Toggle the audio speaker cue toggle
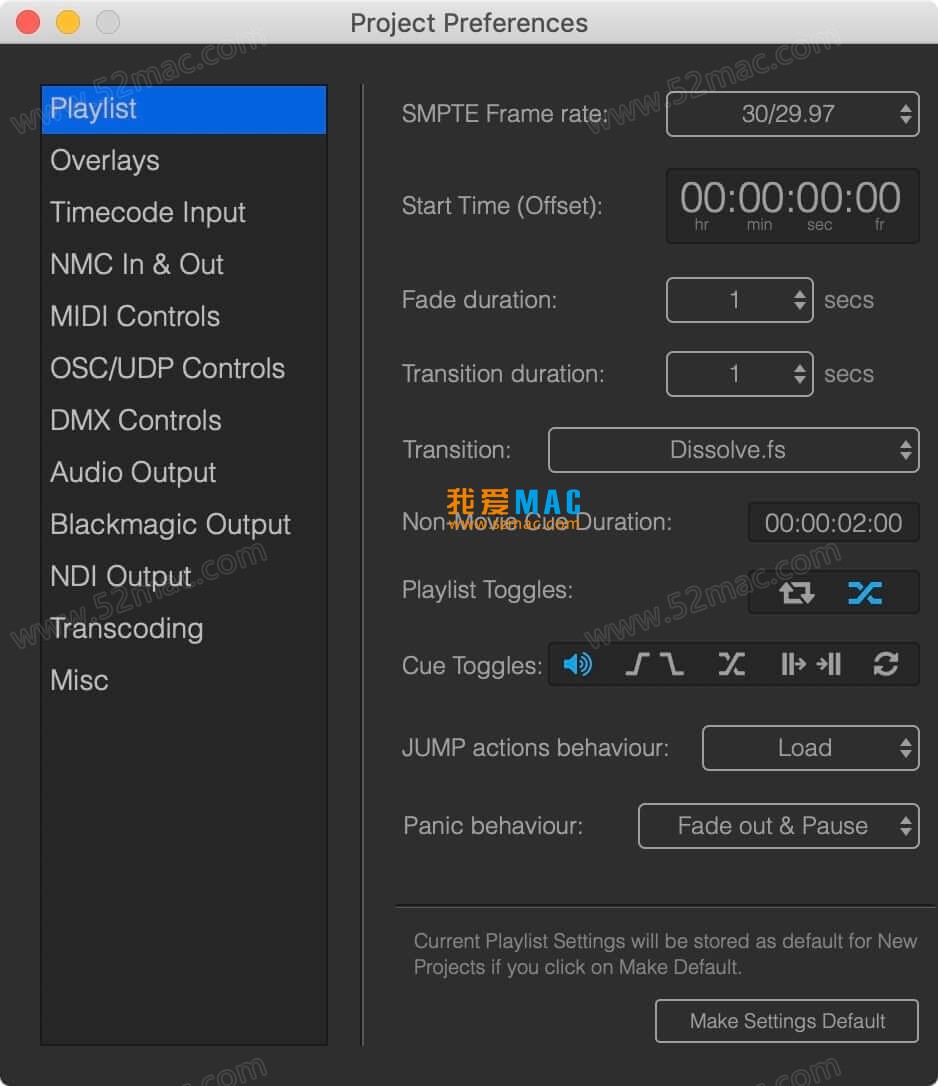This screenshot has width=938, height=1086. coord(577,664)
